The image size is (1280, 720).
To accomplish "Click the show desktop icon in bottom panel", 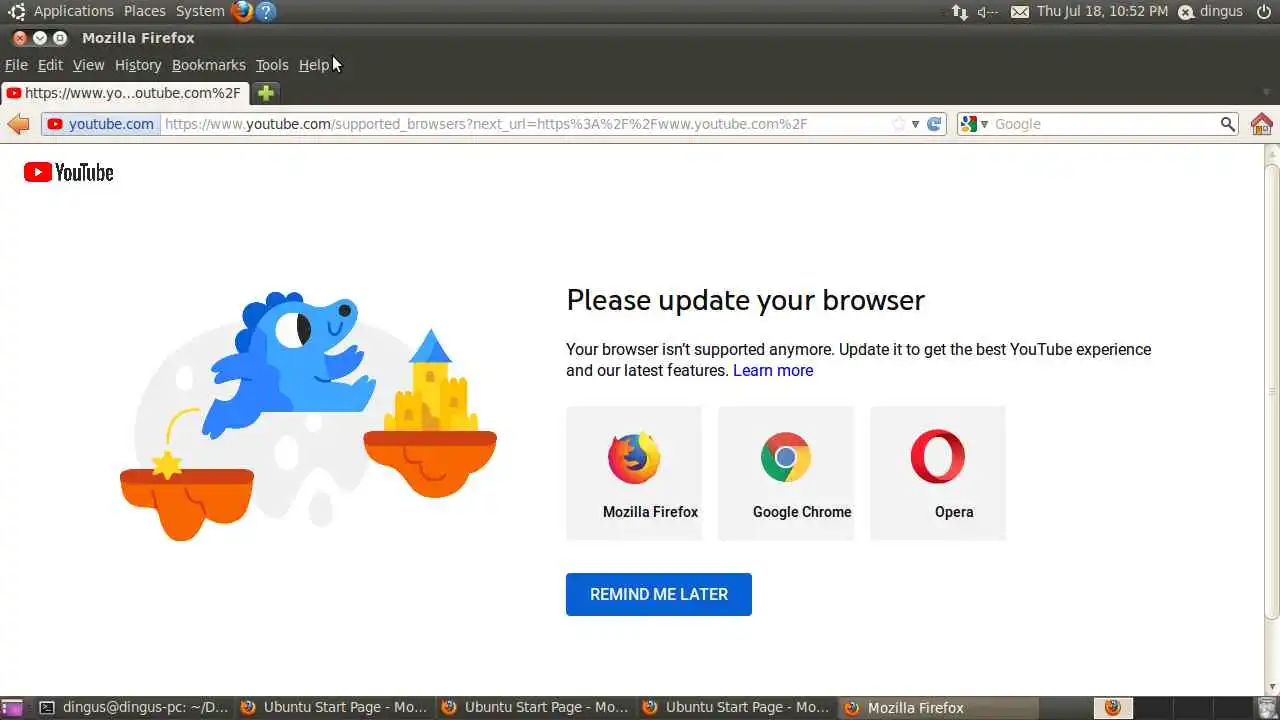I will coord(14,707).
